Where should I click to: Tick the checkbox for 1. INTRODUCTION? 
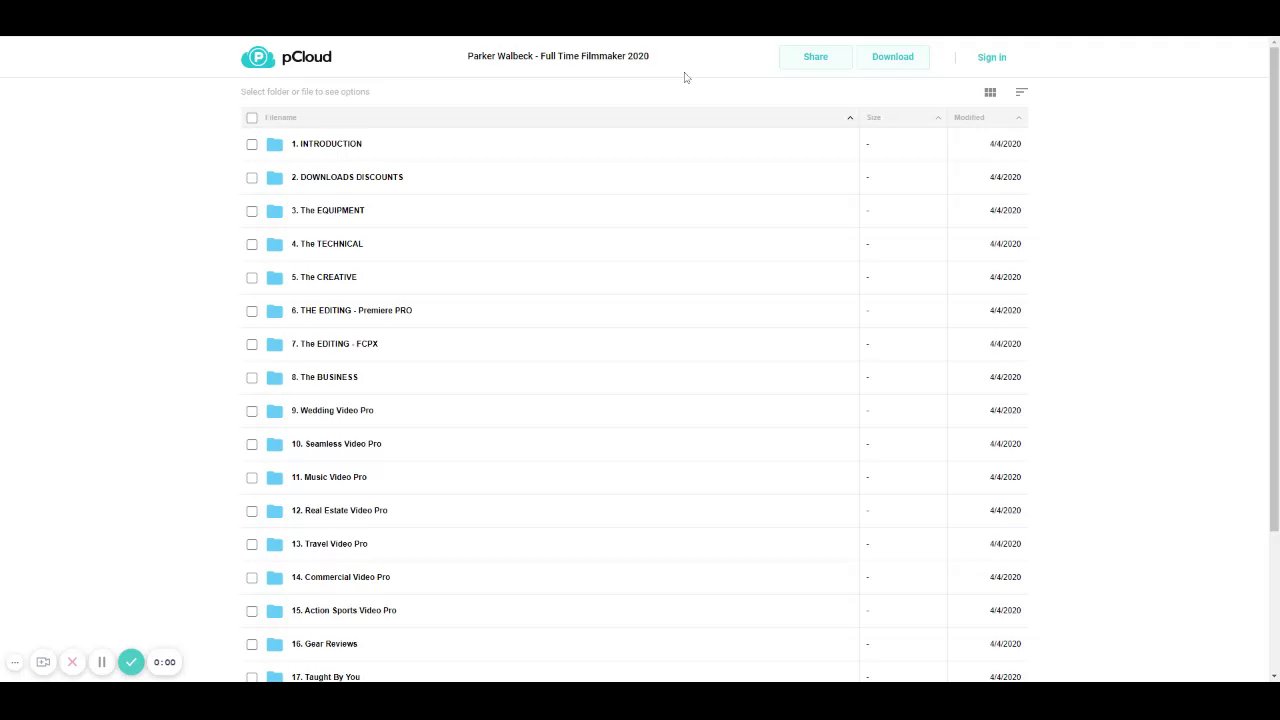coord(252,144)
